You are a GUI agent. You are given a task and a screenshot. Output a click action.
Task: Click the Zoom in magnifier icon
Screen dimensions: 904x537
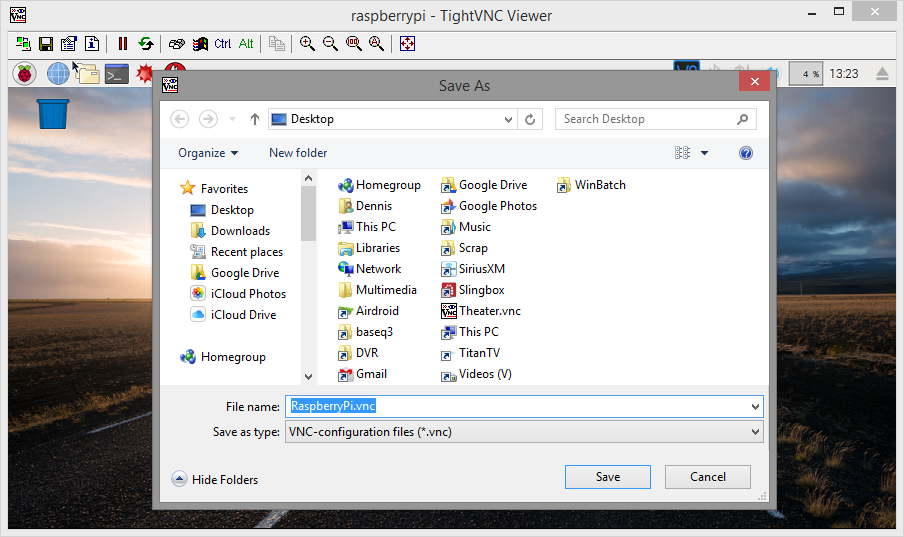click(x=307, y=44)
